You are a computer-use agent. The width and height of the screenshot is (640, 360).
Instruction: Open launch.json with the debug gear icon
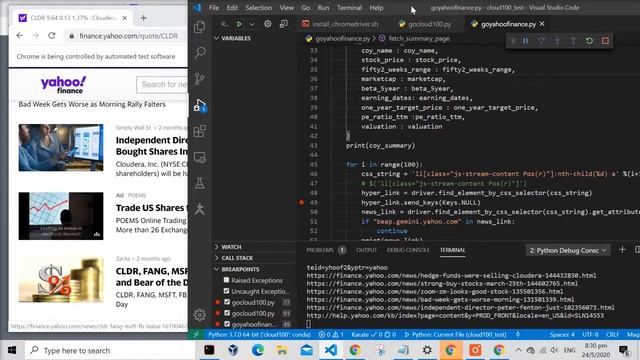(x=267, y=24)
